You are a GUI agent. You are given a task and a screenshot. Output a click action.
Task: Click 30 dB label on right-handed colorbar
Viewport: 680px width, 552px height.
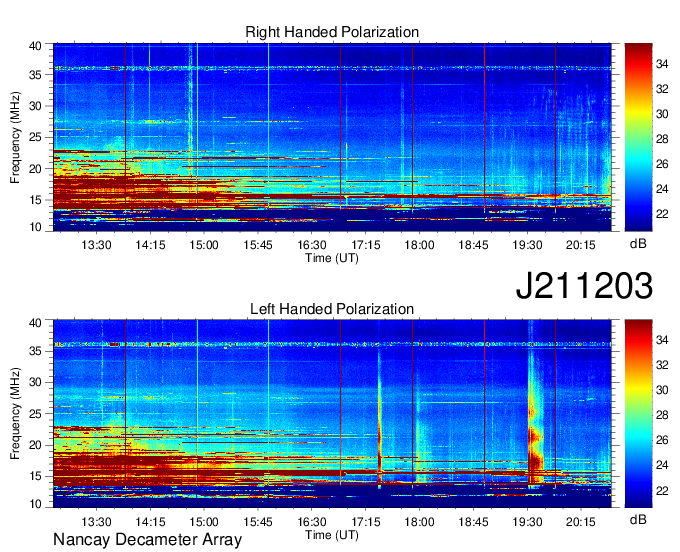click(x=662, y=114)
